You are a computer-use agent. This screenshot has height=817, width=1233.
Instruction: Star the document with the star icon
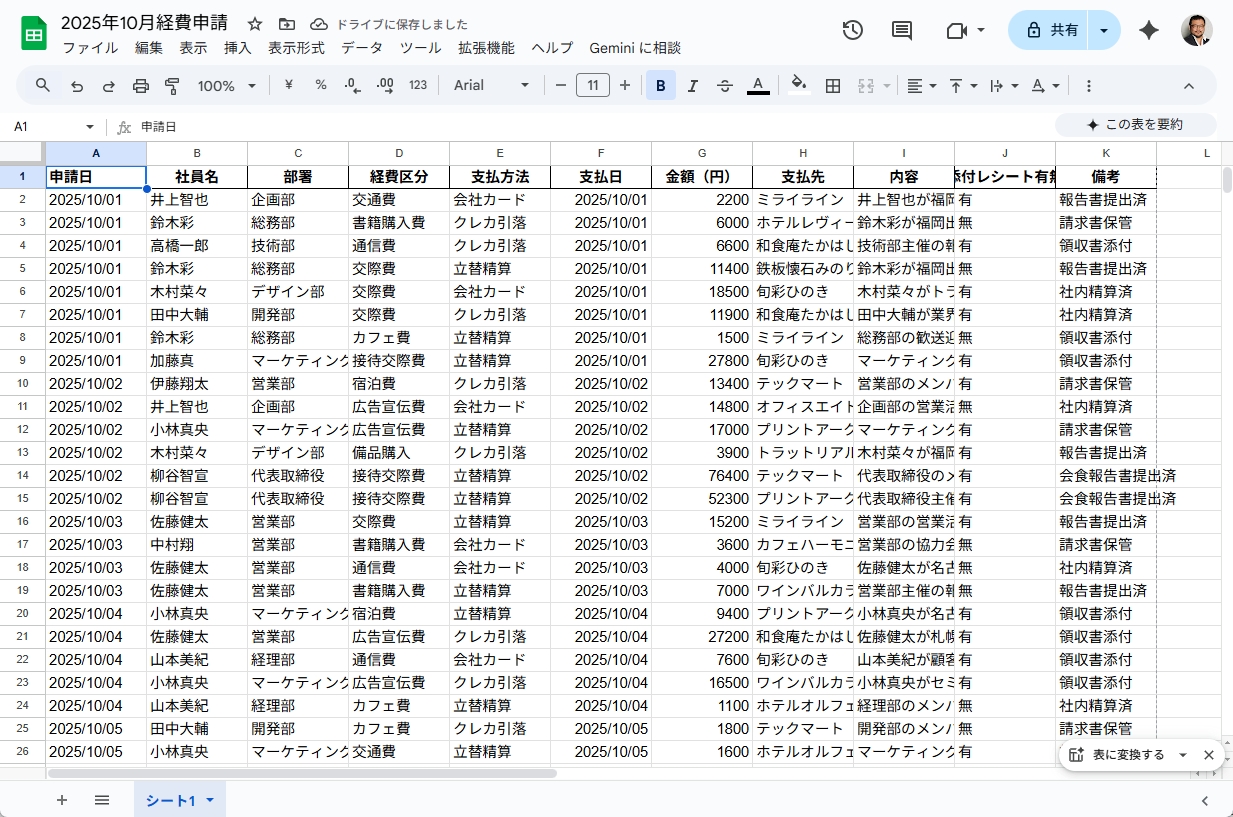pos(255,24)
